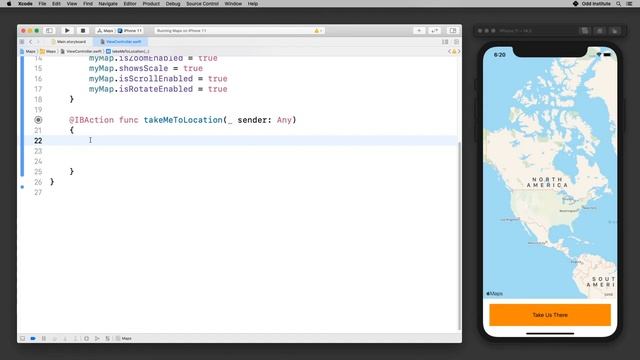Screen dimensions: 640x360
Task: Click simulator Rotate toolbar button
Action: click(x=615, y=31)
